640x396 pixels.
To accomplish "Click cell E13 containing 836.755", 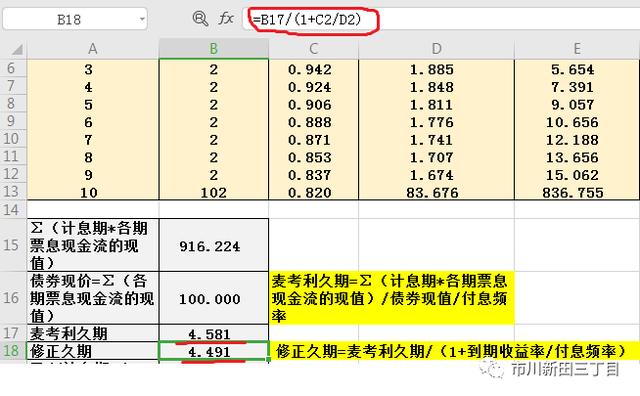I will (577, 192).
